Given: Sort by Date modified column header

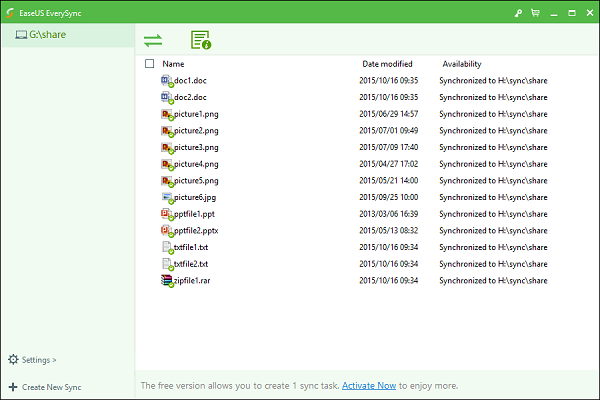Looking at the screenshot, I should coord(387,64).
